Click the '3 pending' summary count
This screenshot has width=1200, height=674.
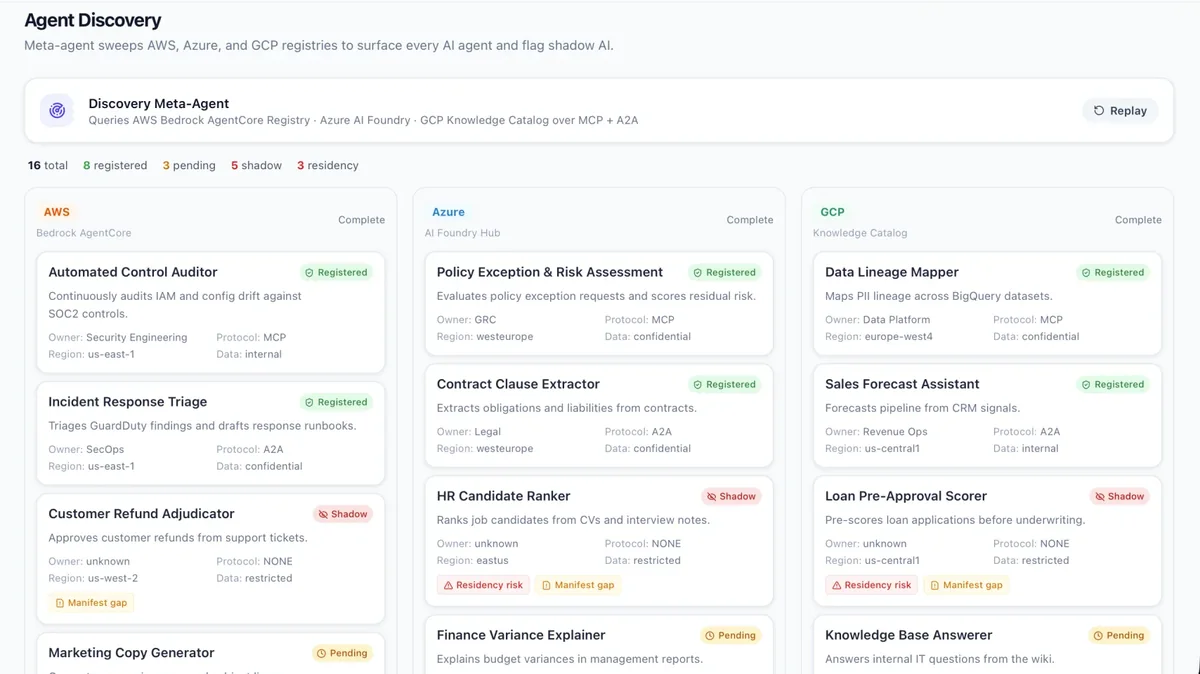(189, 165)
